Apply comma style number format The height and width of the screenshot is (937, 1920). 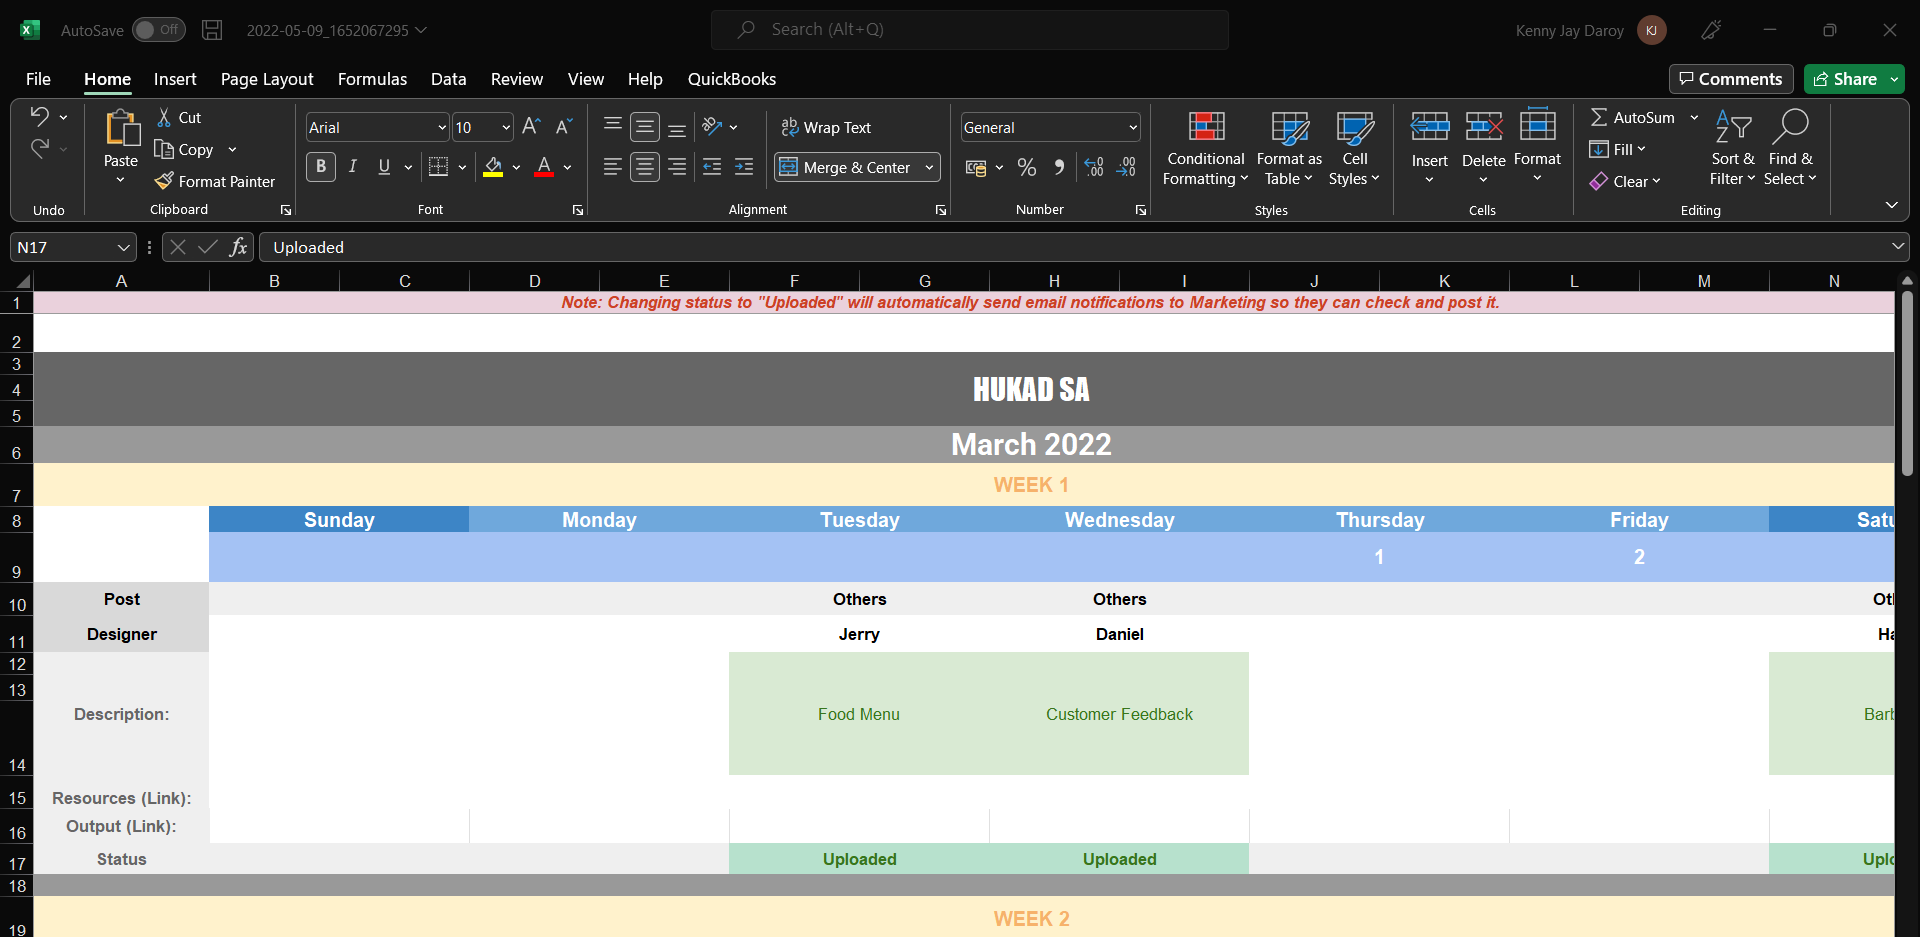click(x=1059, y=167)
